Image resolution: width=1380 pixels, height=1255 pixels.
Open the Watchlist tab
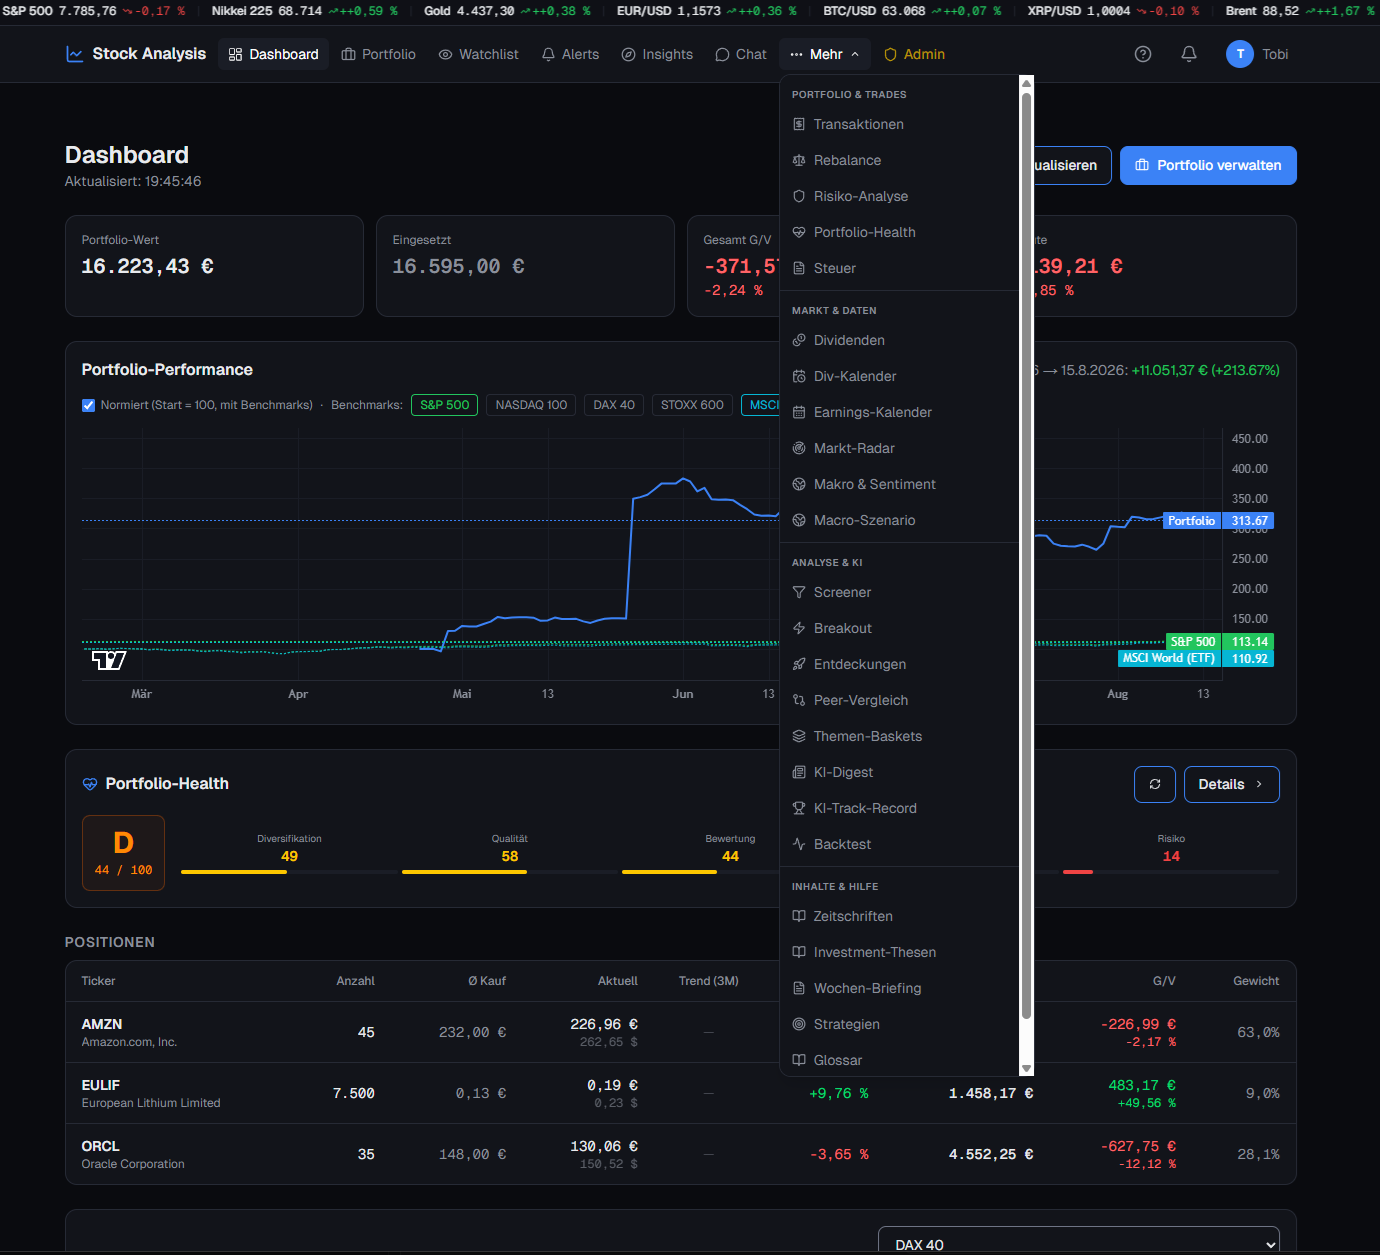(x=478, y=54)
